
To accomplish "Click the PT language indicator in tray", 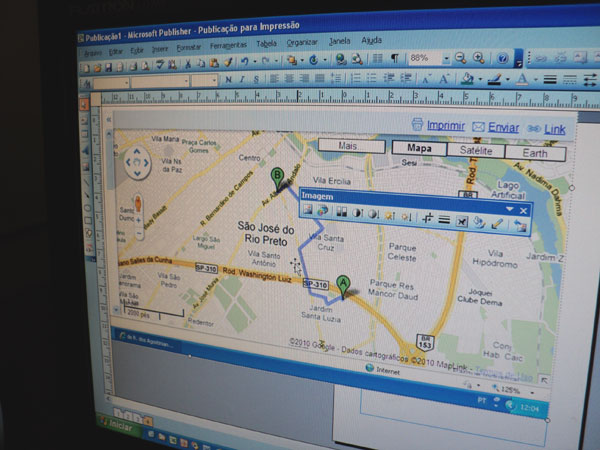I will pos(481,400).
